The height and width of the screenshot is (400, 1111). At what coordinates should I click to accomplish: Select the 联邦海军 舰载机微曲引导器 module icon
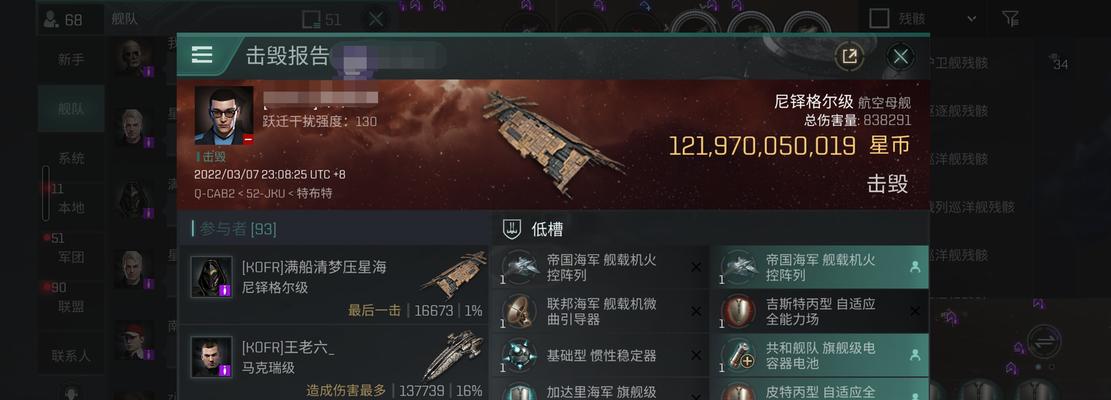tap(519, 311)
